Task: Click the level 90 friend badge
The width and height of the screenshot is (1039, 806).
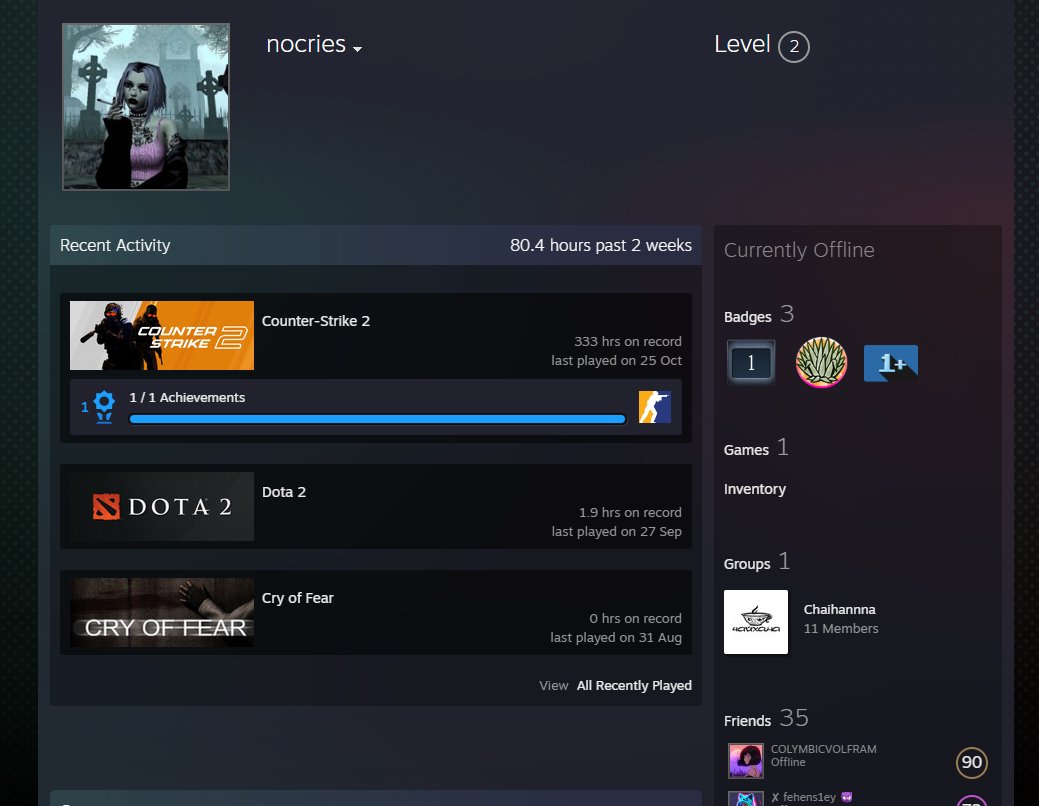Action: [971, 762]
